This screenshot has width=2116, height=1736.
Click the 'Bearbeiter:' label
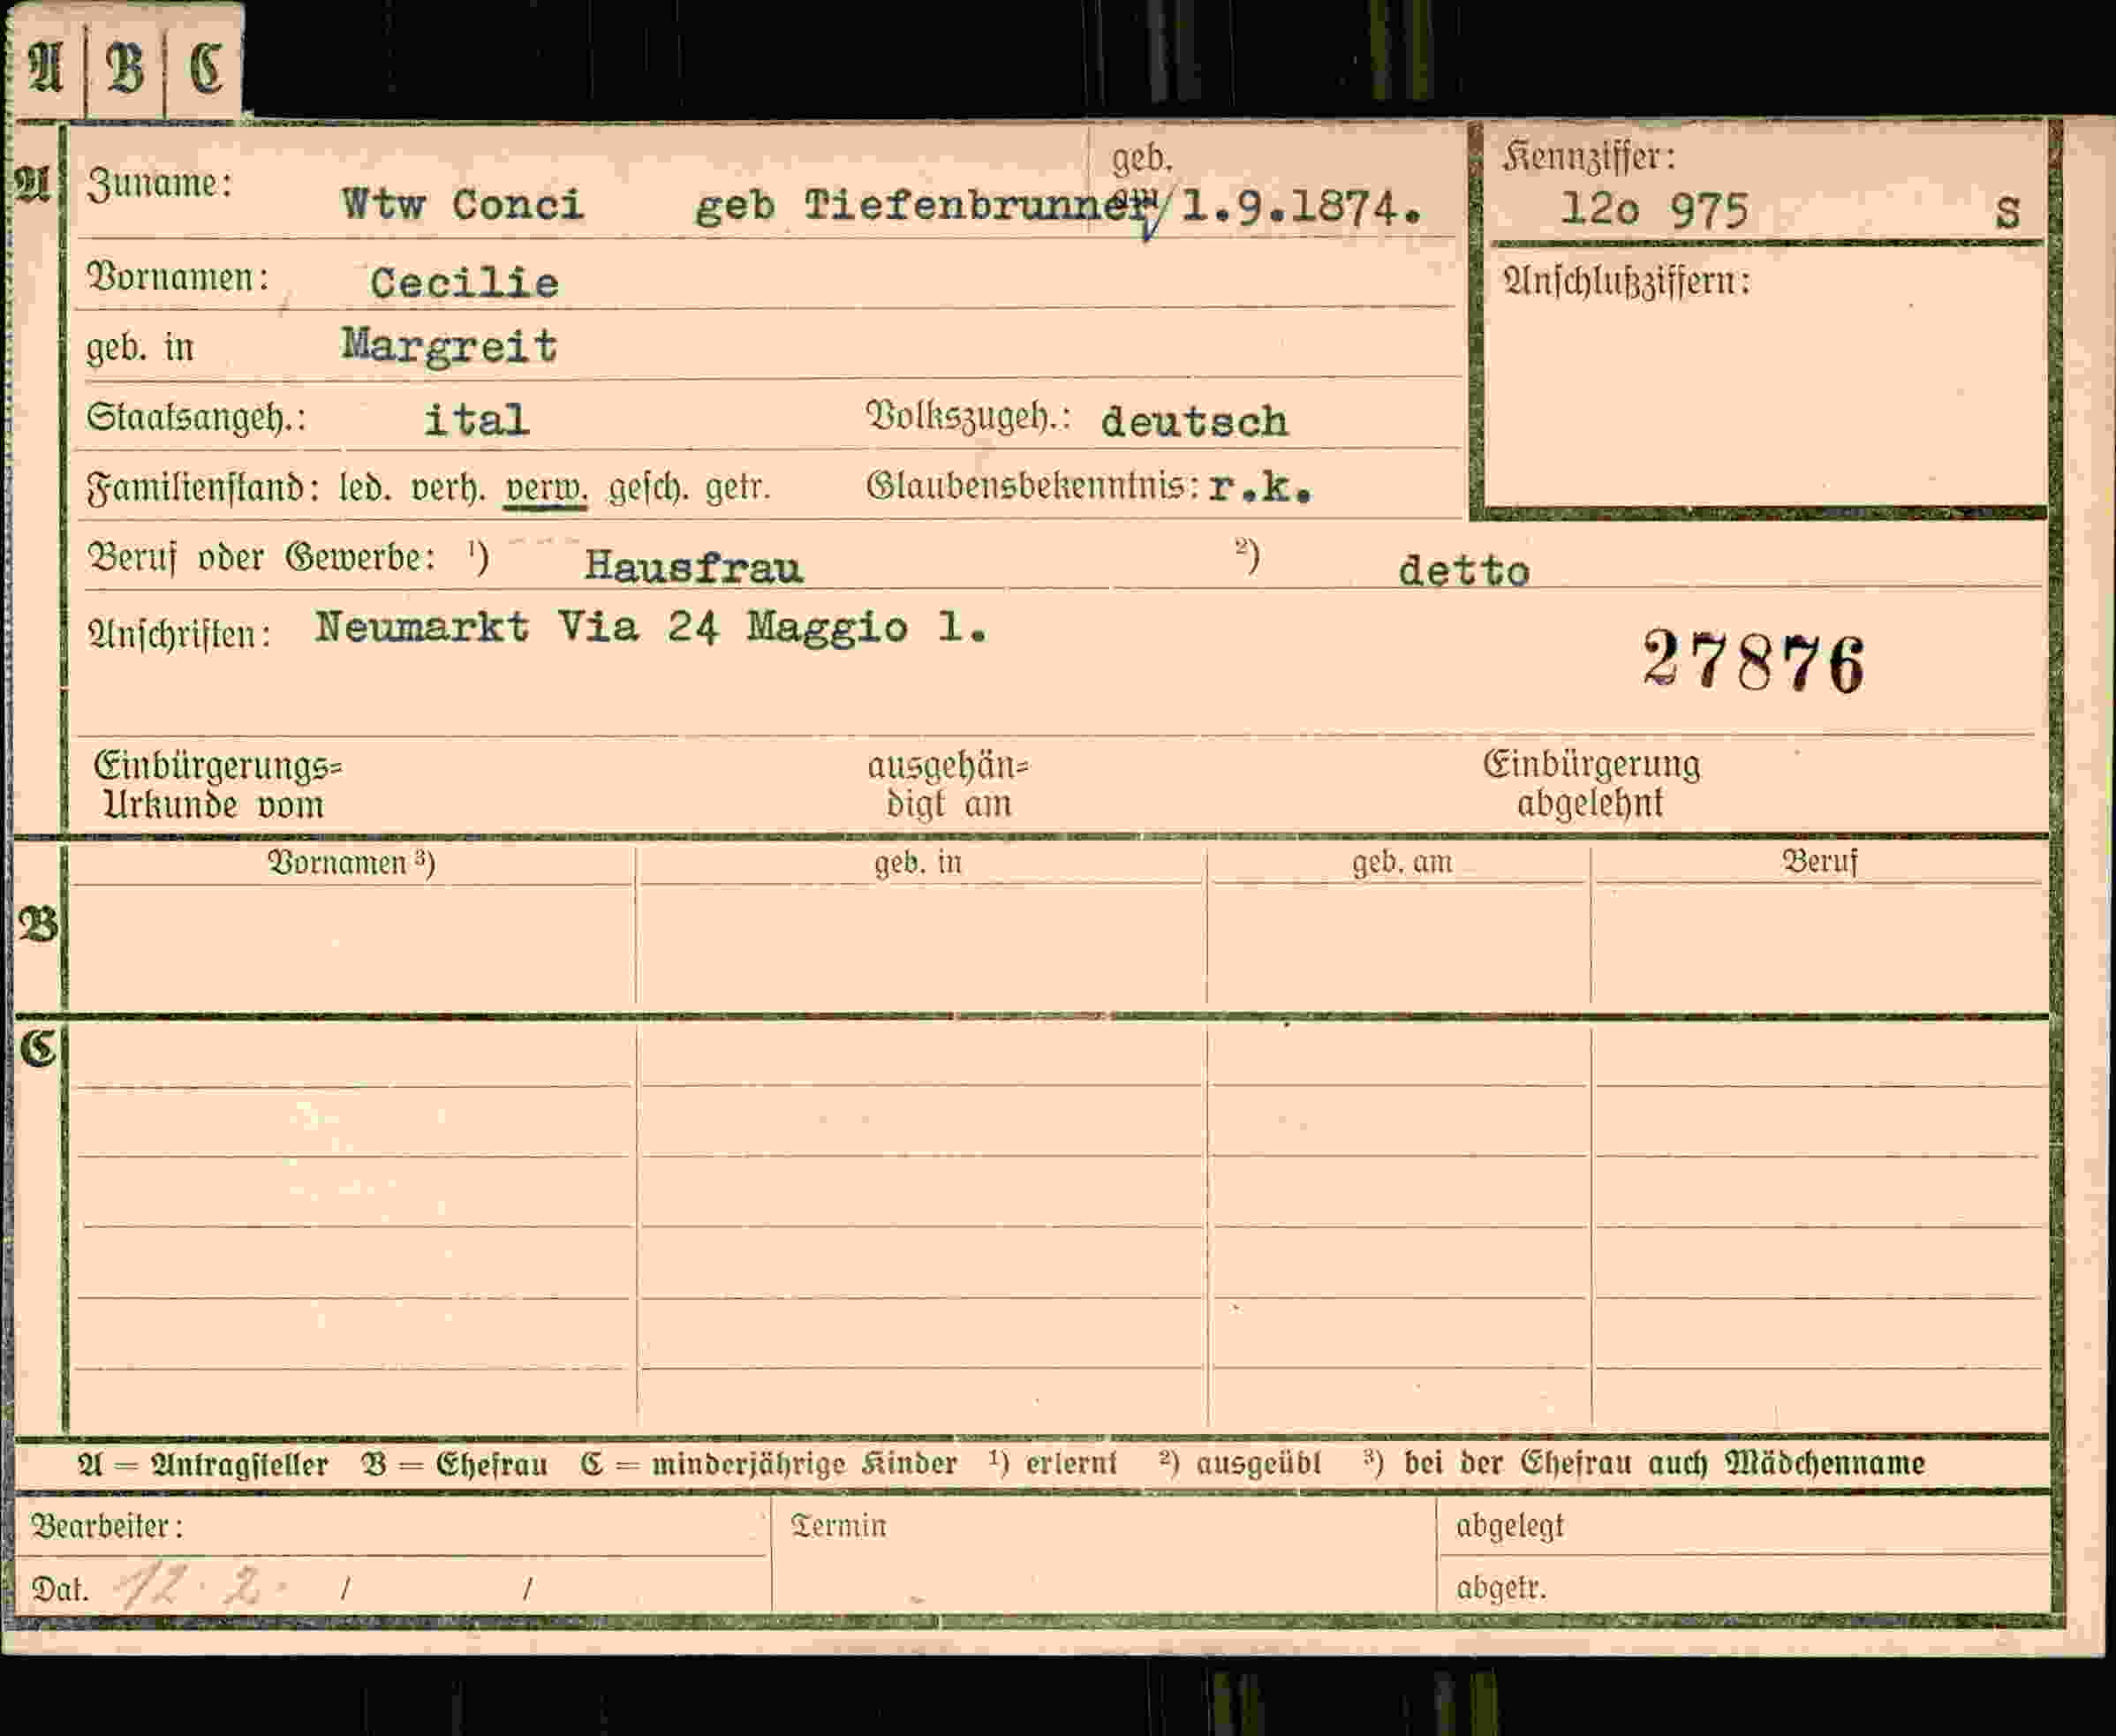[107, 1527]
